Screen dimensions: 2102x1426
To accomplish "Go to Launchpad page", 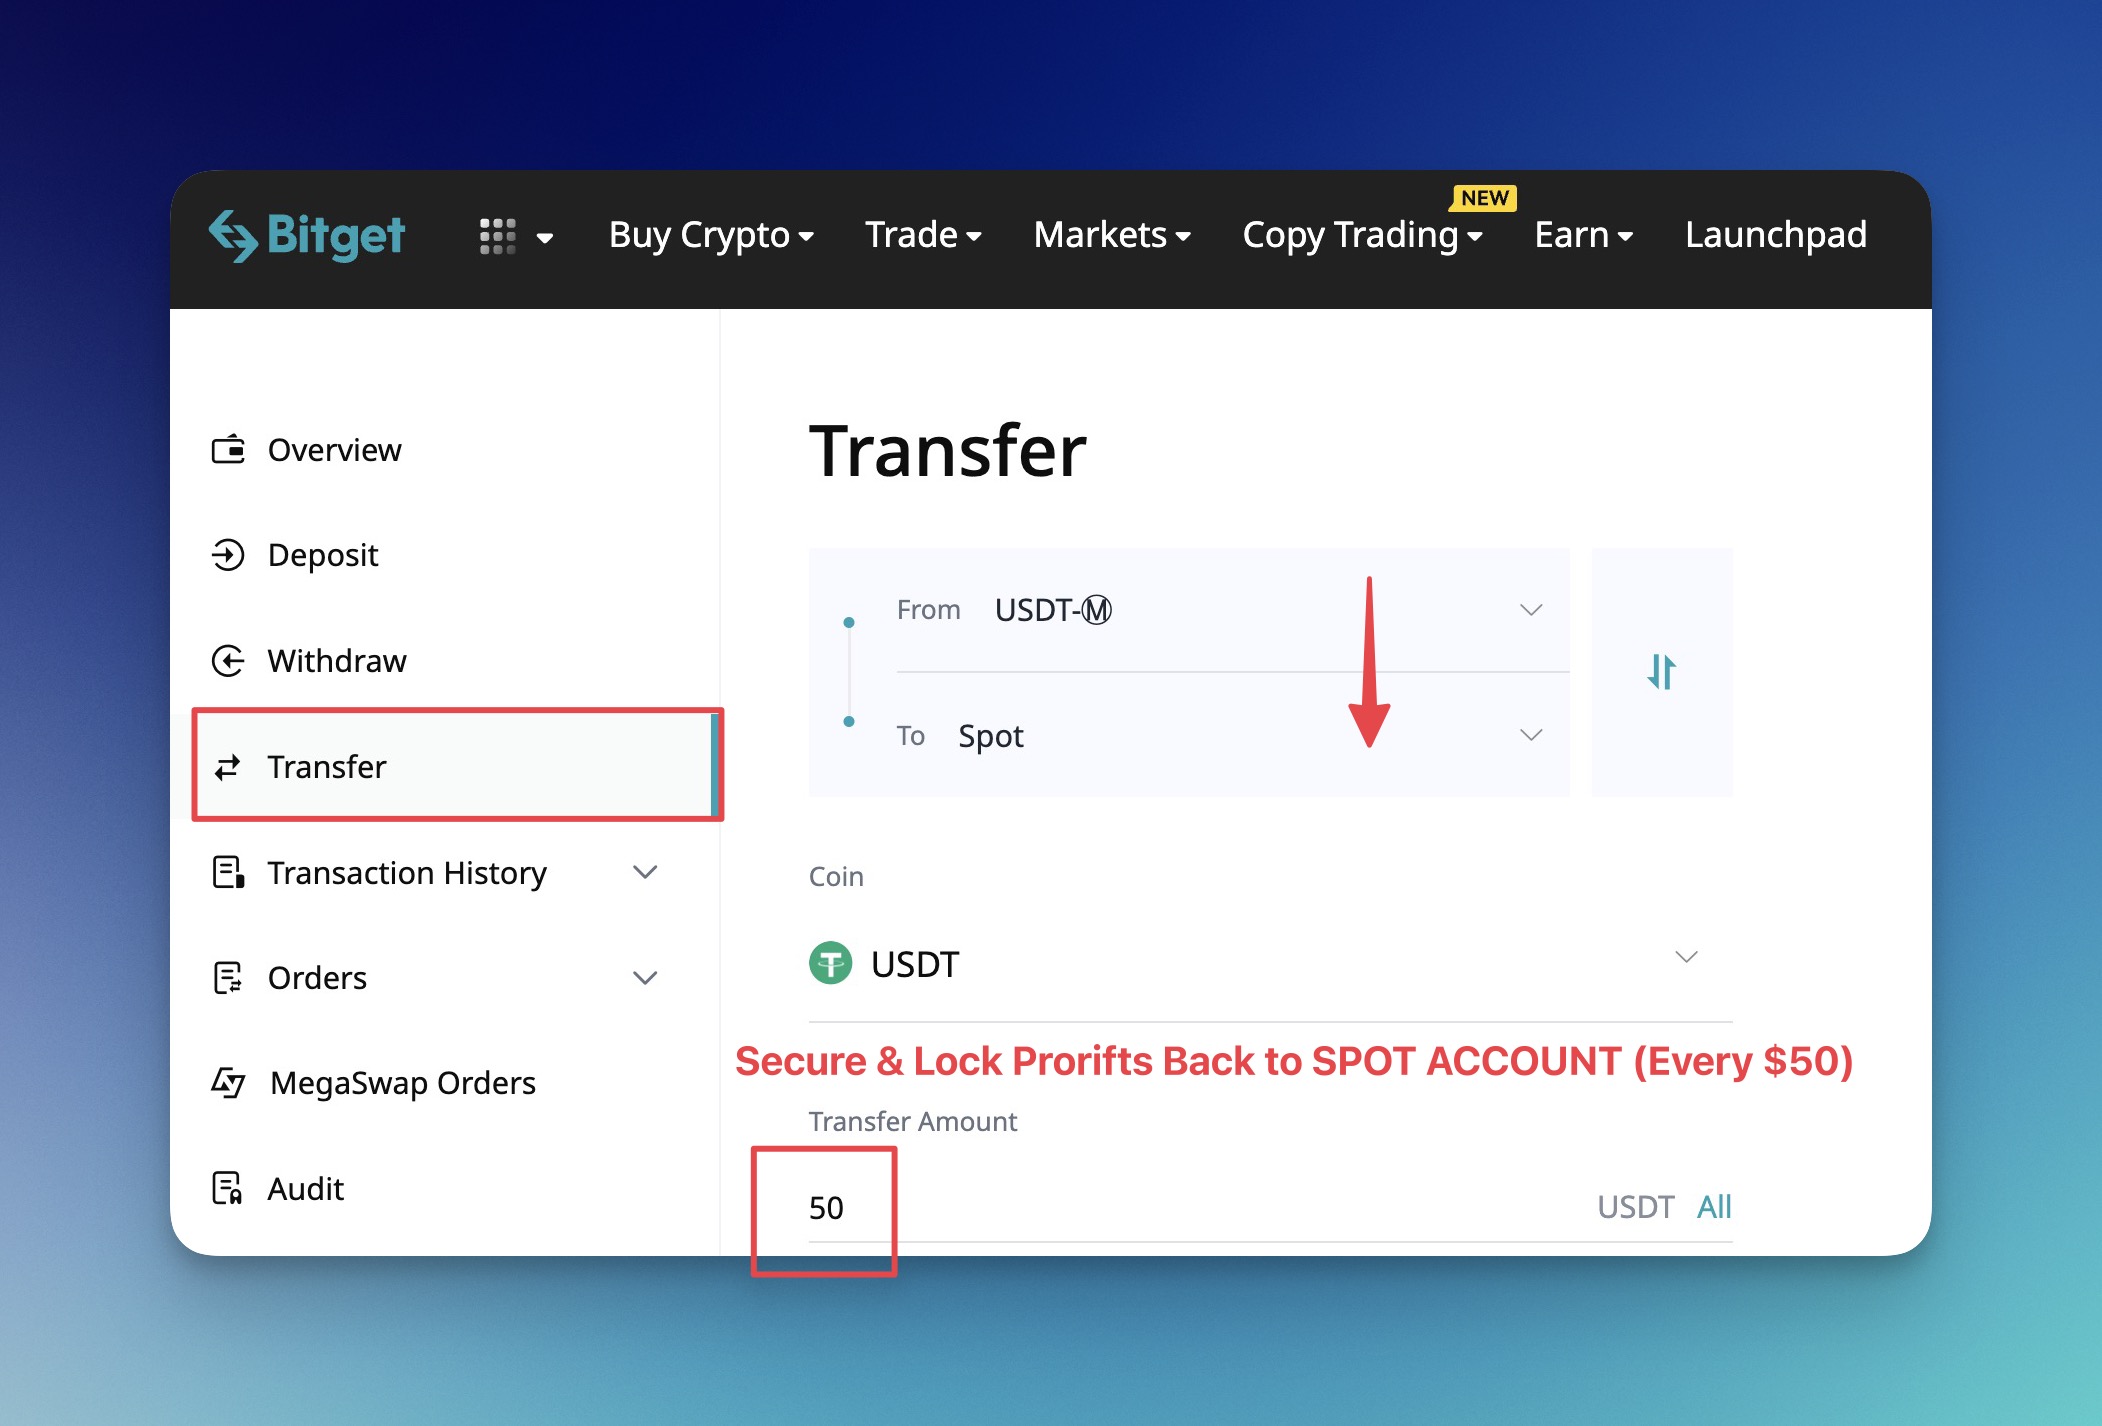I will 1775,236.
